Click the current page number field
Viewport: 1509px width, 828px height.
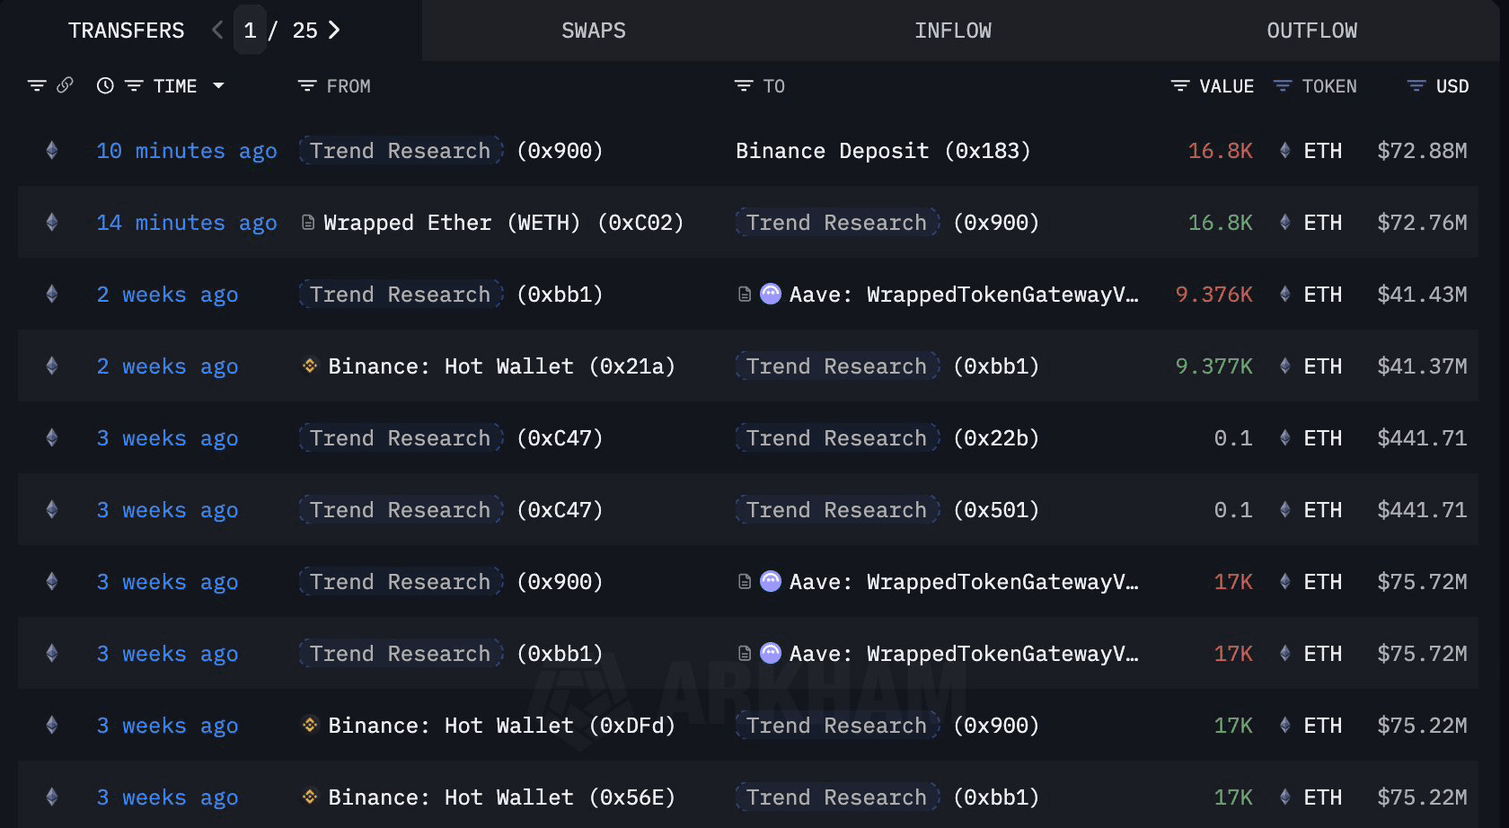click(250, 30)
